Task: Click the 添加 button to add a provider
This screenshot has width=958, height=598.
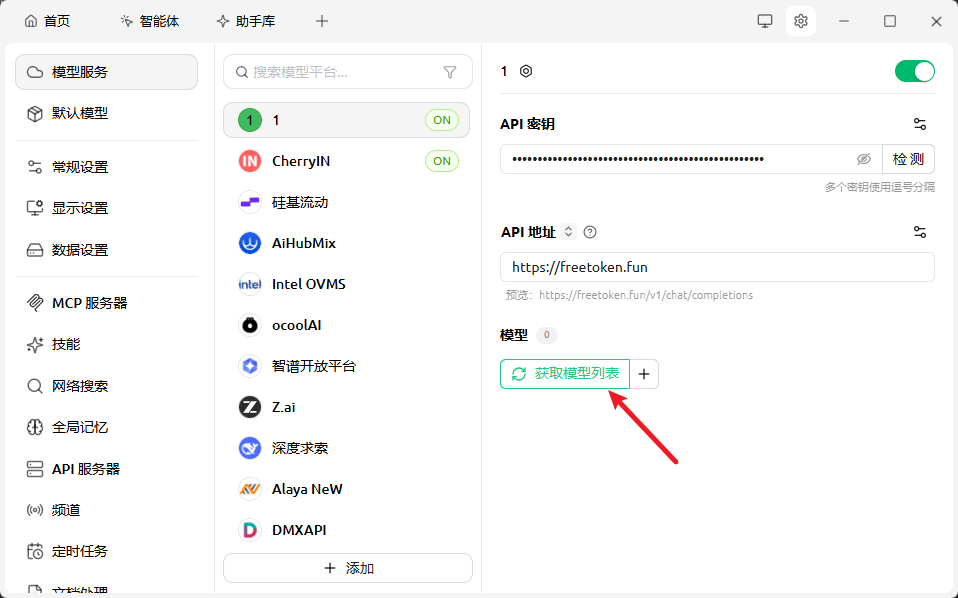Action: pyautogui.click(x=348, y=568)
